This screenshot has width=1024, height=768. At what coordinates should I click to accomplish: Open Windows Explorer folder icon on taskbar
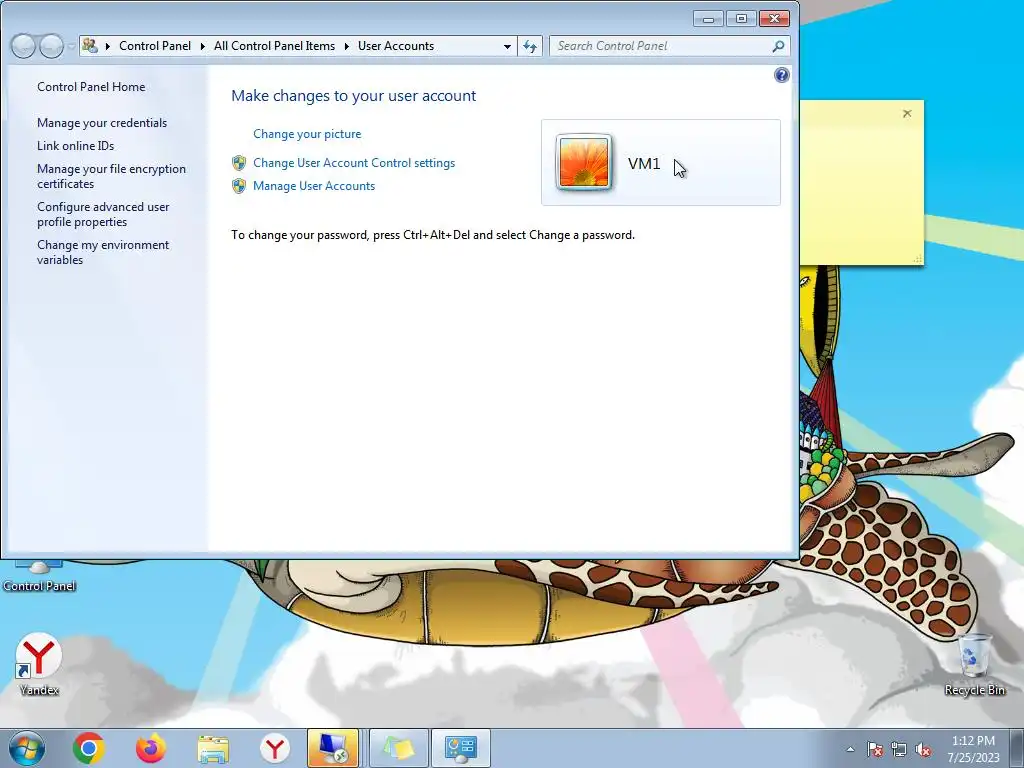213,749
